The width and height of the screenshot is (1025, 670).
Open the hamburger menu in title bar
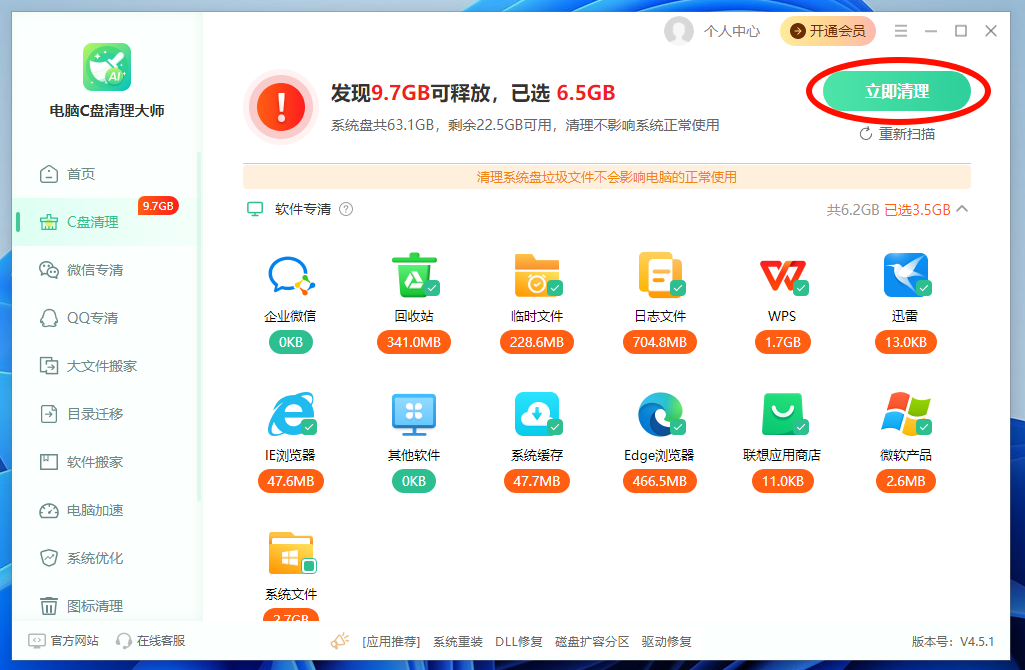(x=901, y=31)
